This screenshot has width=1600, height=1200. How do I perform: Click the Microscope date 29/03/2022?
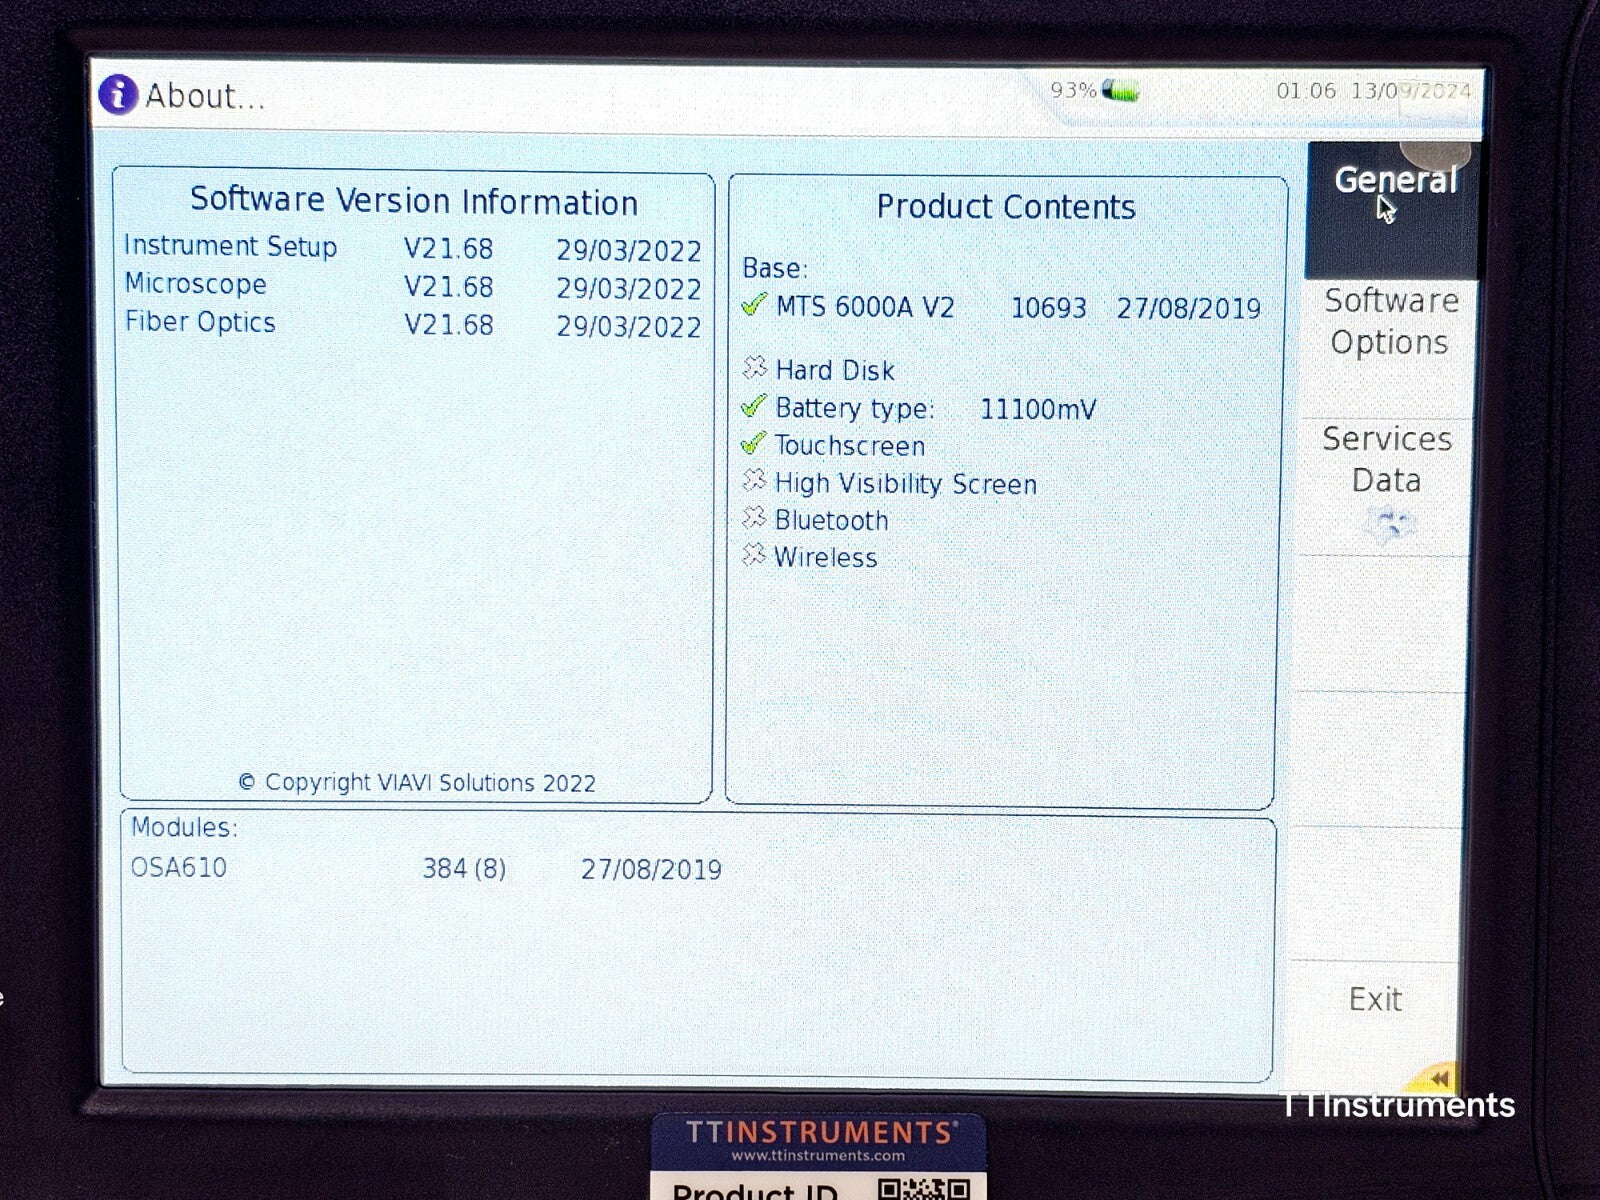coord(629,289)
